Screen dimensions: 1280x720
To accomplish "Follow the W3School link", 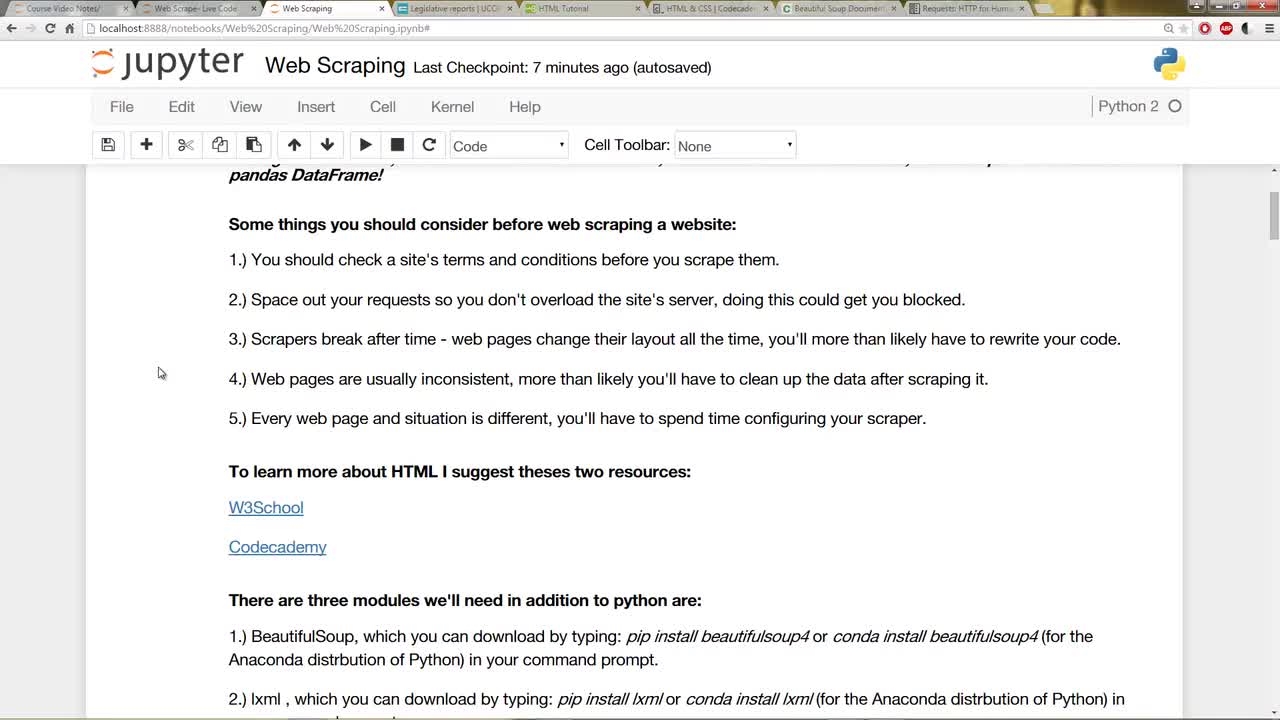I will pyautogui.click(x=266, y=508).
